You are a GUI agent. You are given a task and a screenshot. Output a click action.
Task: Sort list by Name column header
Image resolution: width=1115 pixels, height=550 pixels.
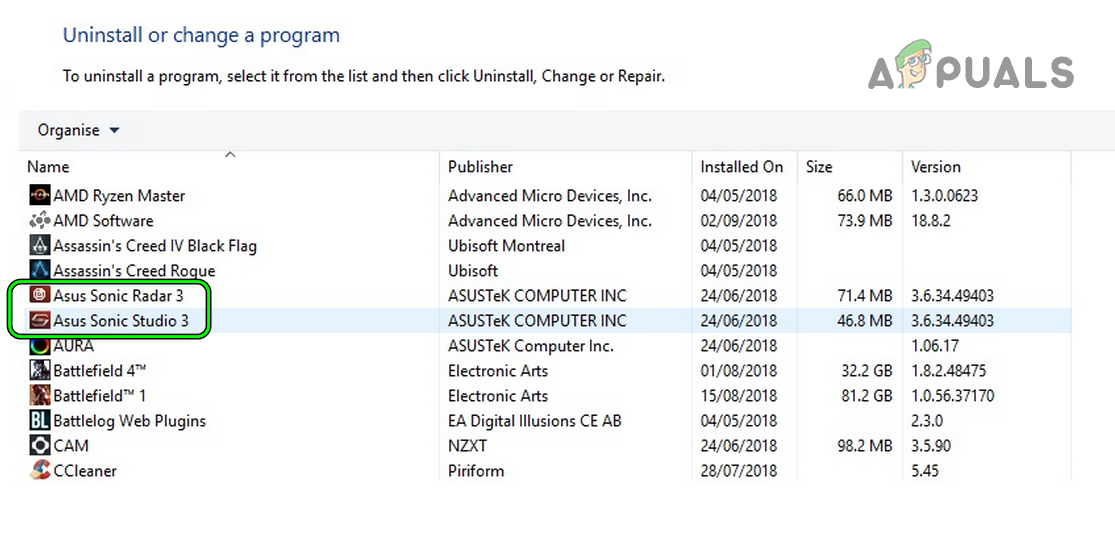coord(48,167)
